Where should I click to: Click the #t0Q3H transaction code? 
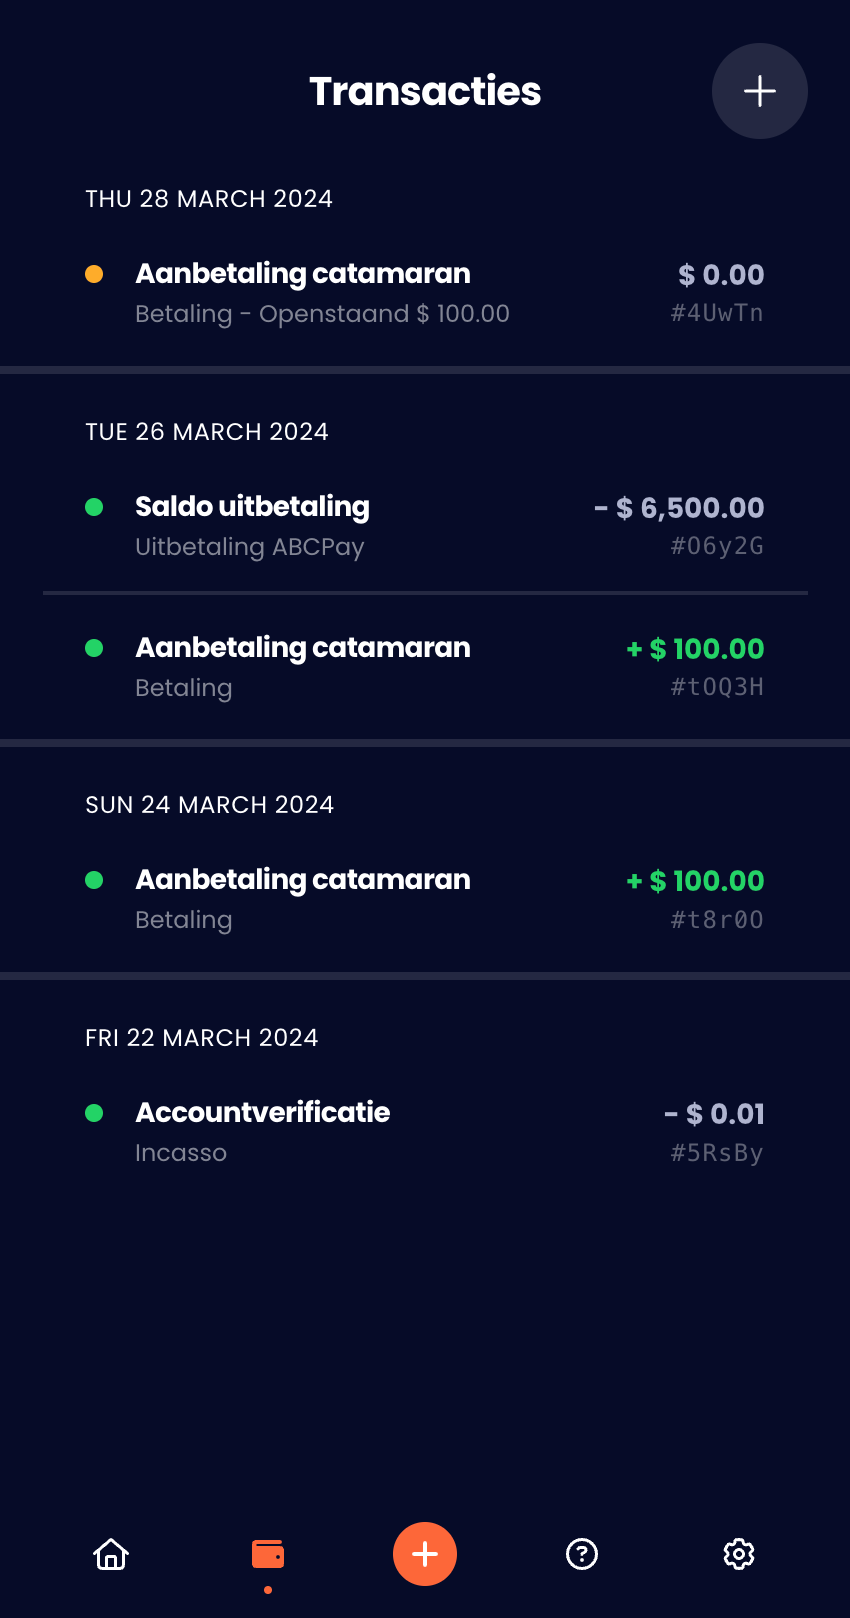717,687
